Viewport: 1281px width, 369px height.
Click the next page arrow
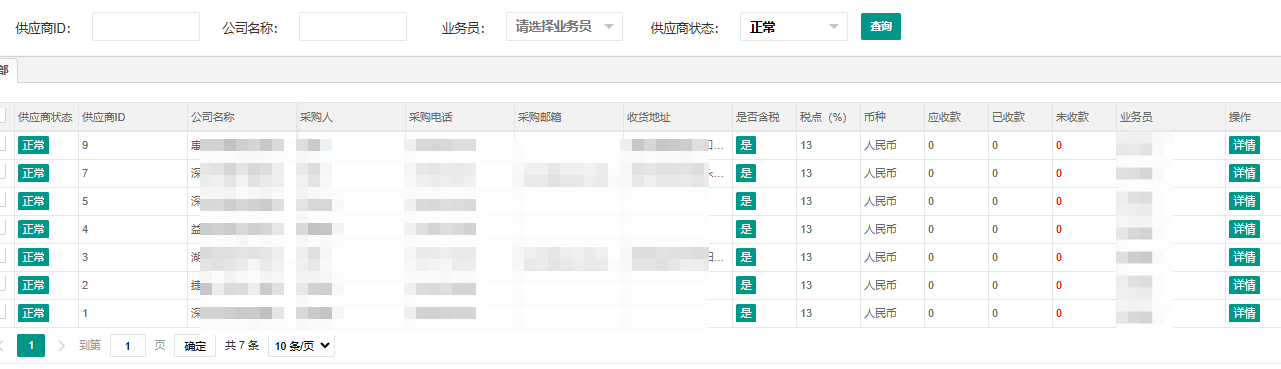coord(61,346)
